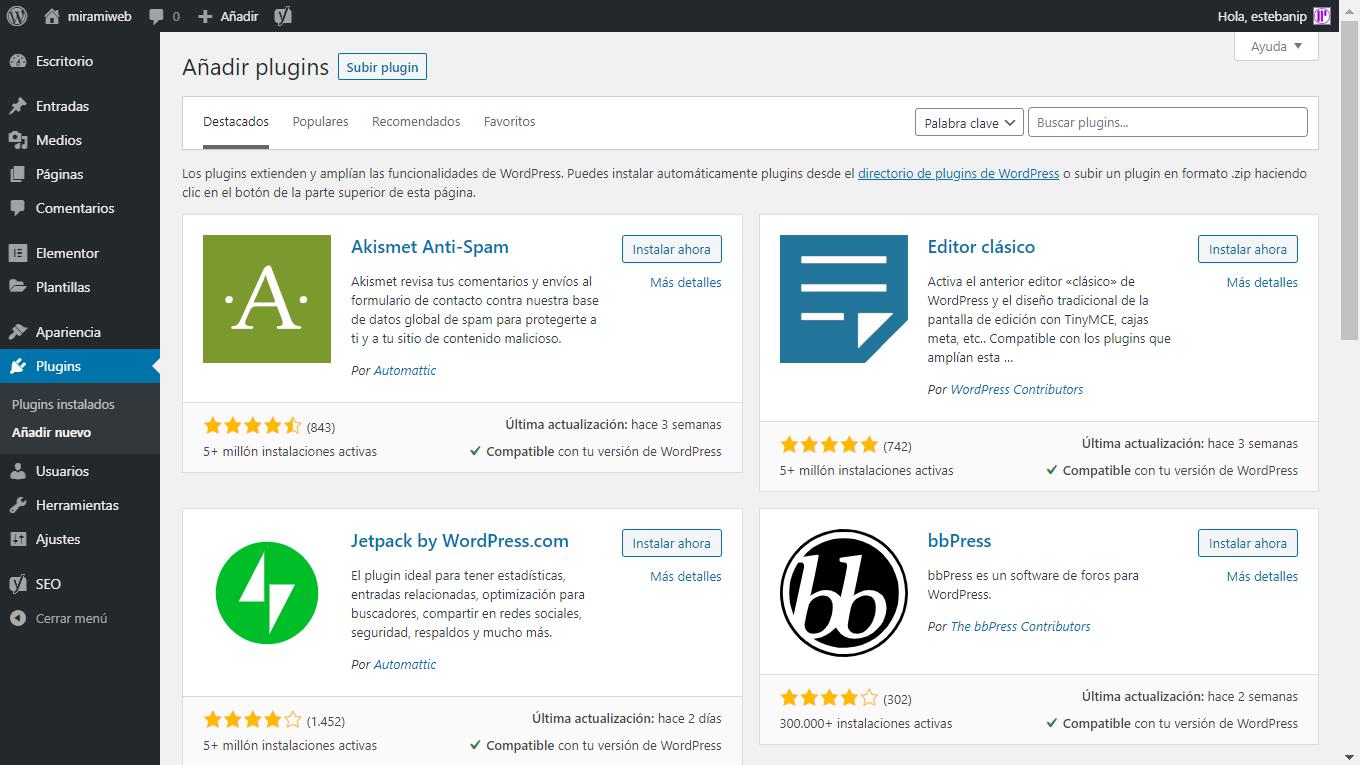Click the Akismet plugin logo

pyautogui.click(x=267, y=299)
